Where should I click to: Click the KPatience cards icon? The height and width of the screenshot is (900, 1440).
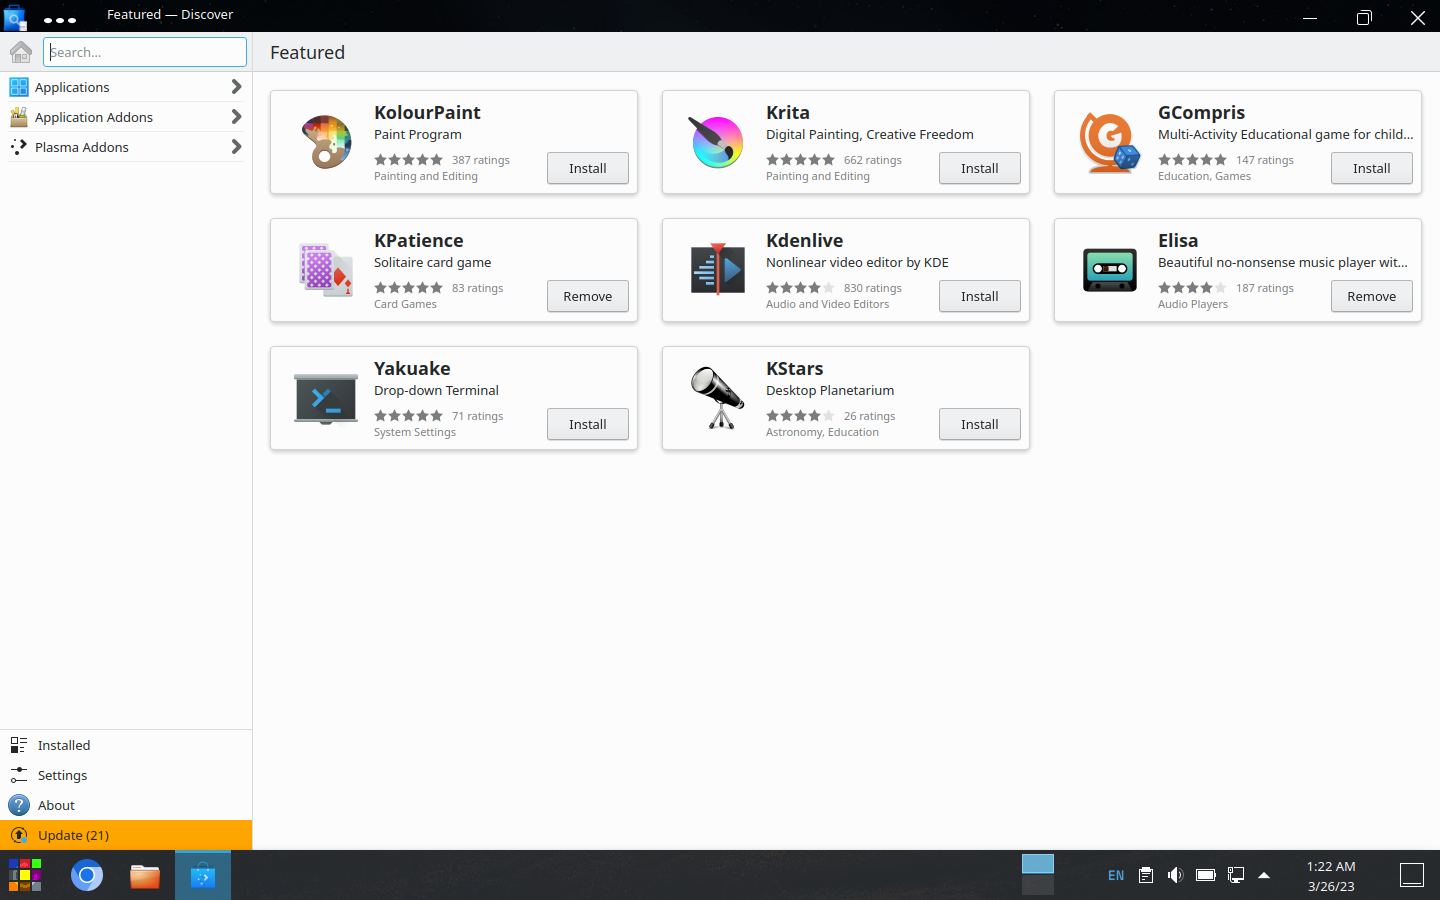click(326, 270)
